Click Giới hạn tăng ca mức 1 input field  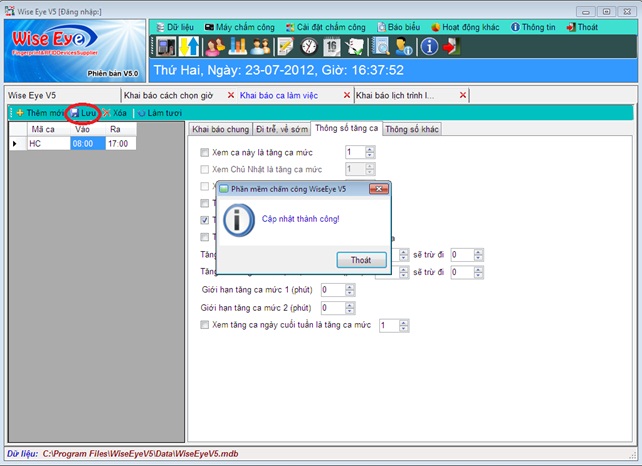coord(333,290)
